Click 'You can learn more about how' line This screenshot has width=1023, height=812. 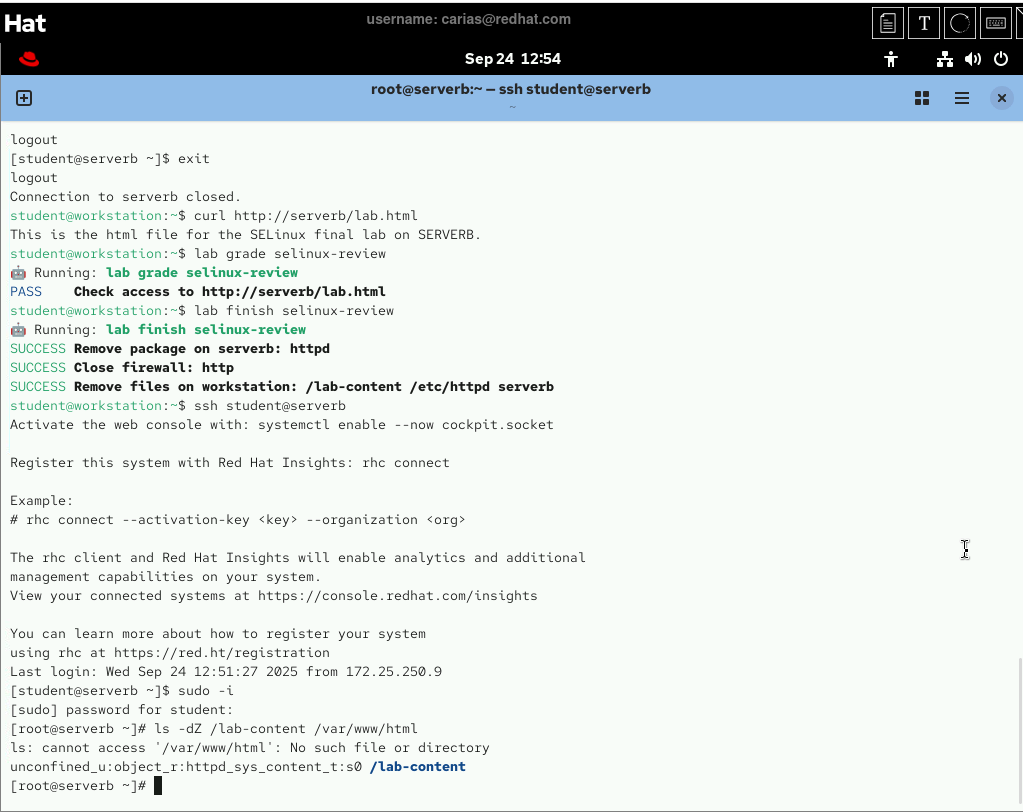[218, 634]
